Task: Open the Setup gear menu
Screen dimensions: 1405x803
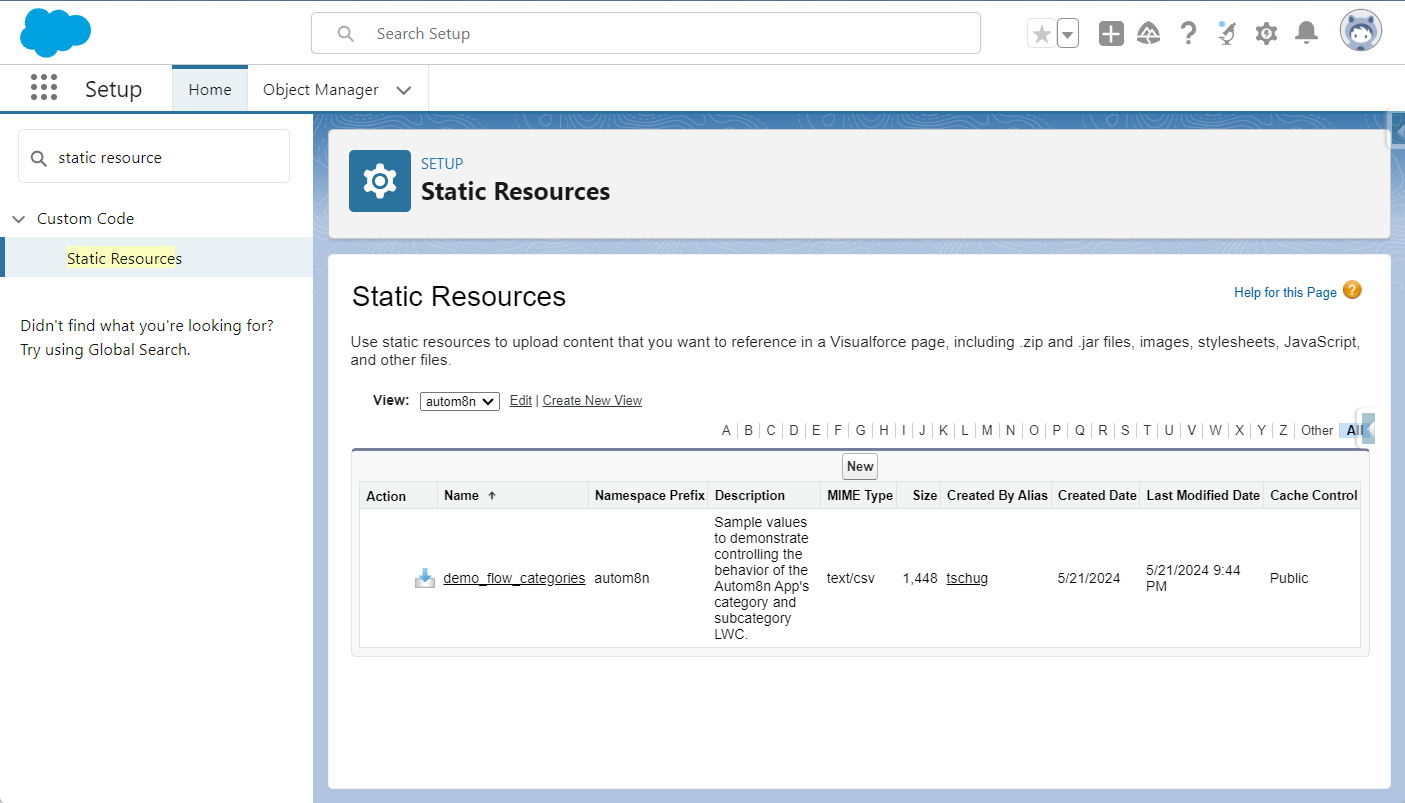Action: click(1266, 34)
